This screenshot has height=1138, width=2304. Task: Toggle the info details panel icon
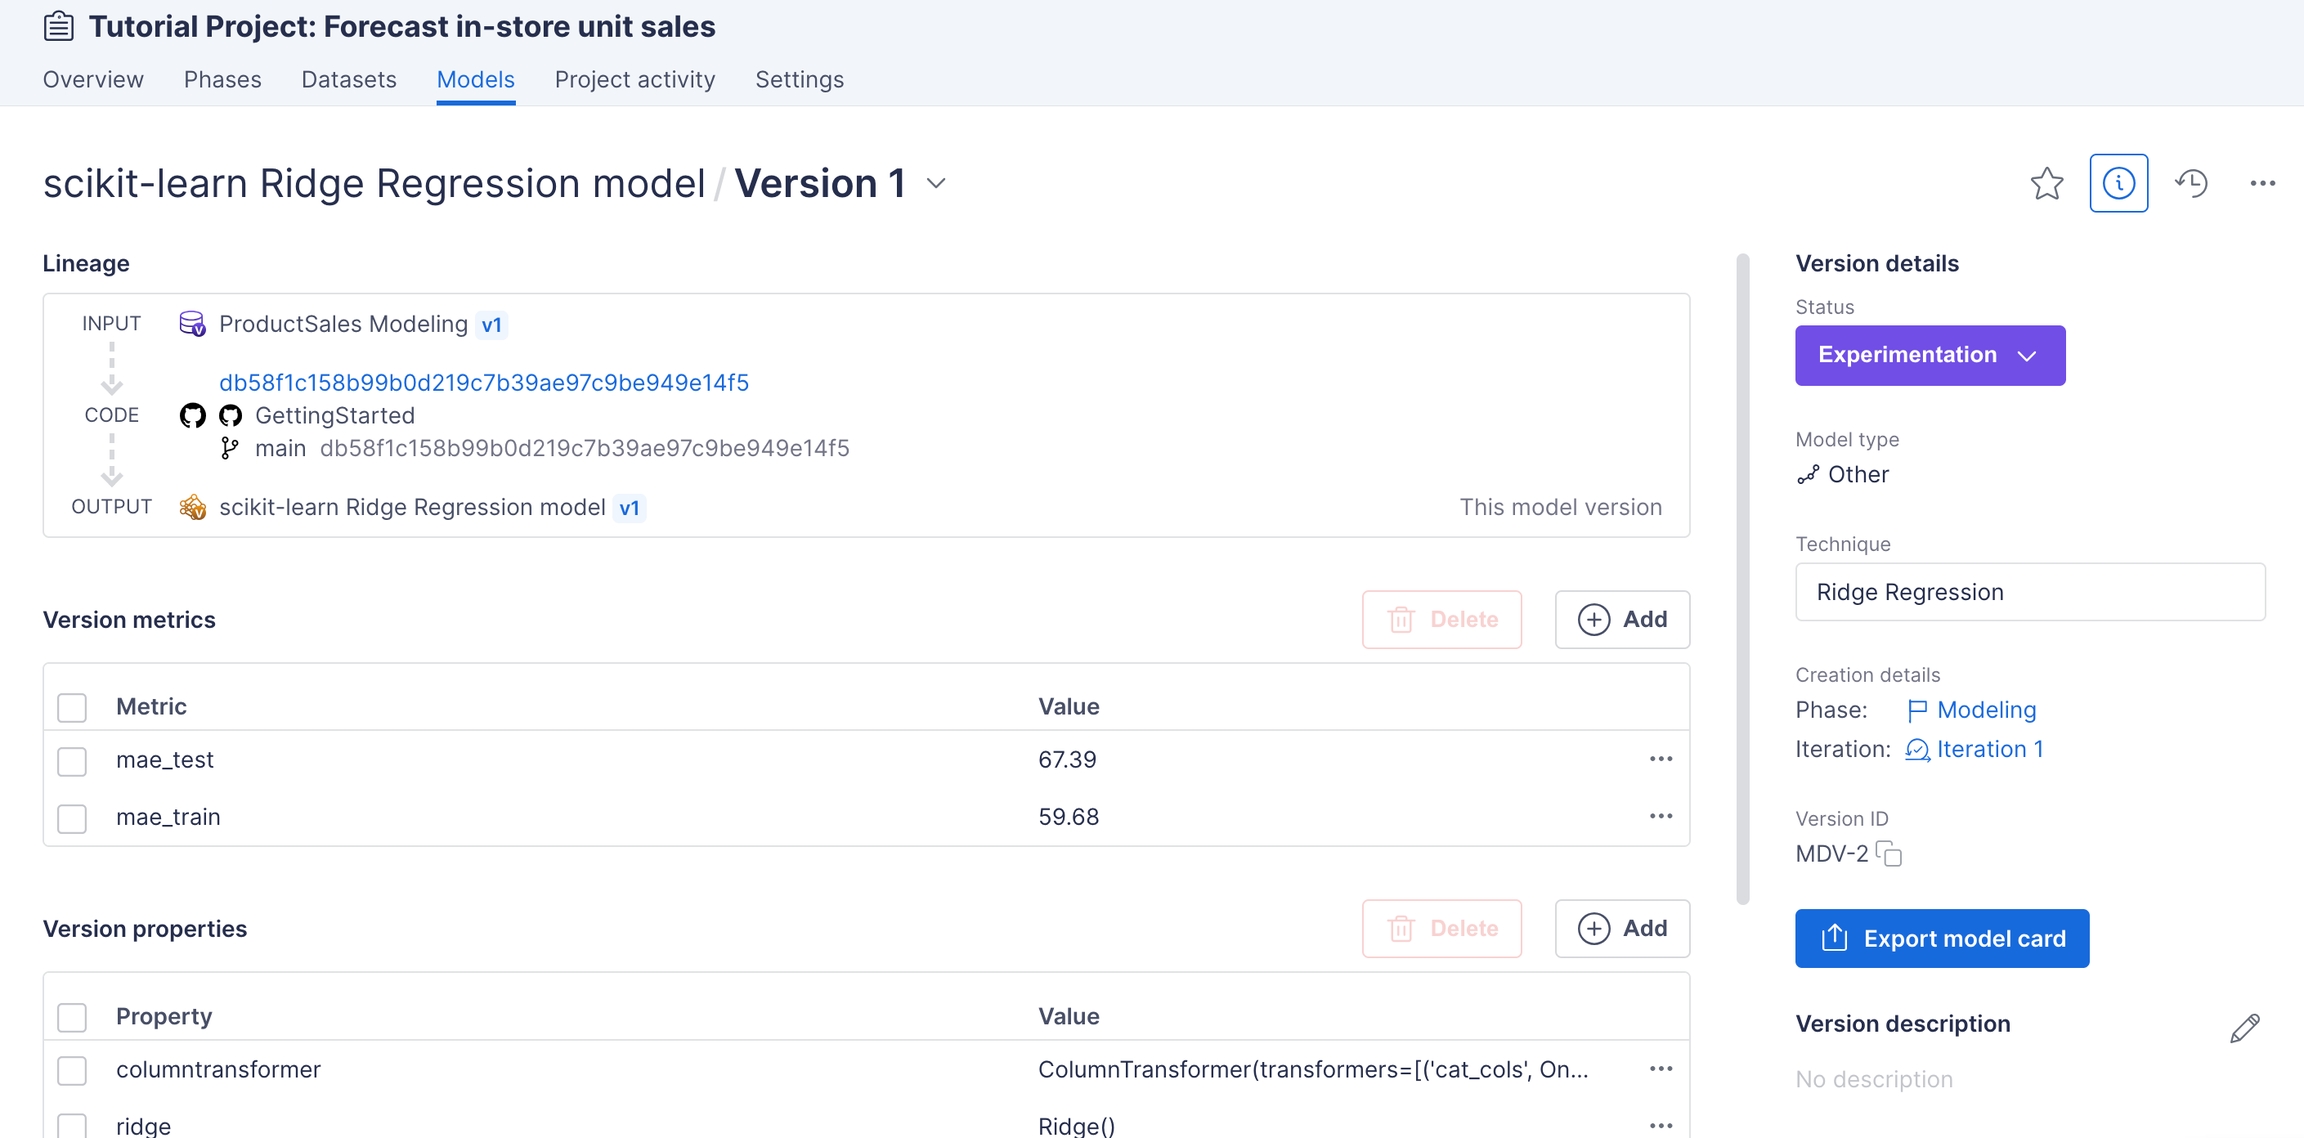(x=2118, y=183)
